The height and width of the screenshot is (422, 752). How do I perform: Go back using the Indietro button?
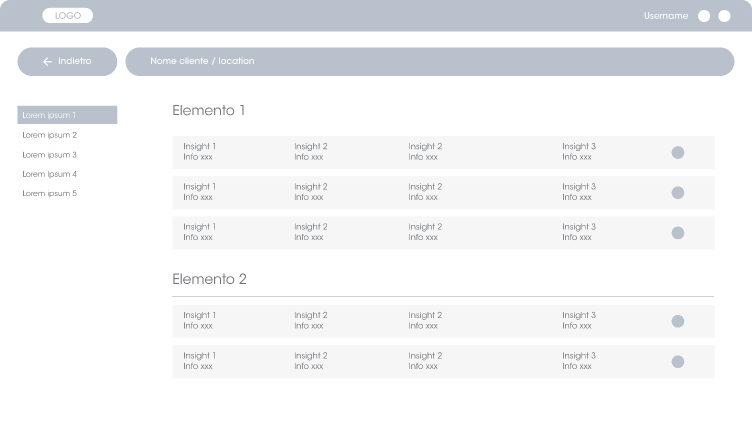tap(67, 62)
